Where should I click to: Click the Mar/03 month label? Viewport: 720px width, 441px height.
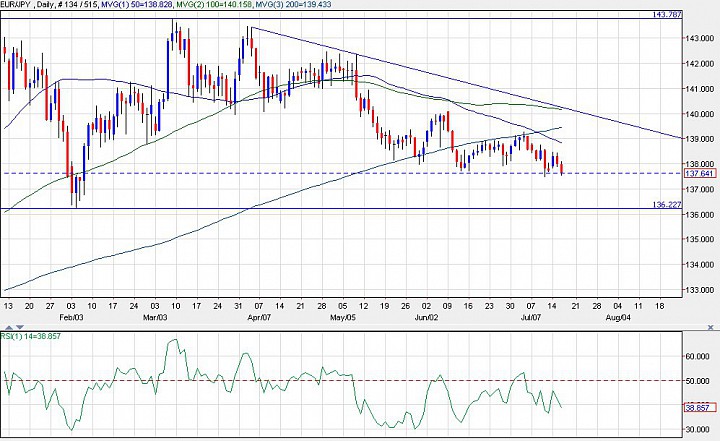pos(155,317)
